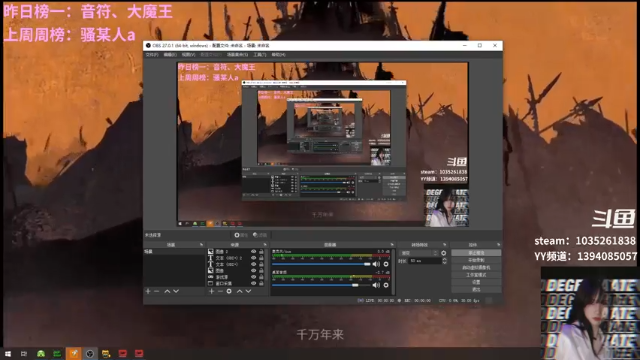Open the yellow cat taskbar app

(x=106, y=353)
